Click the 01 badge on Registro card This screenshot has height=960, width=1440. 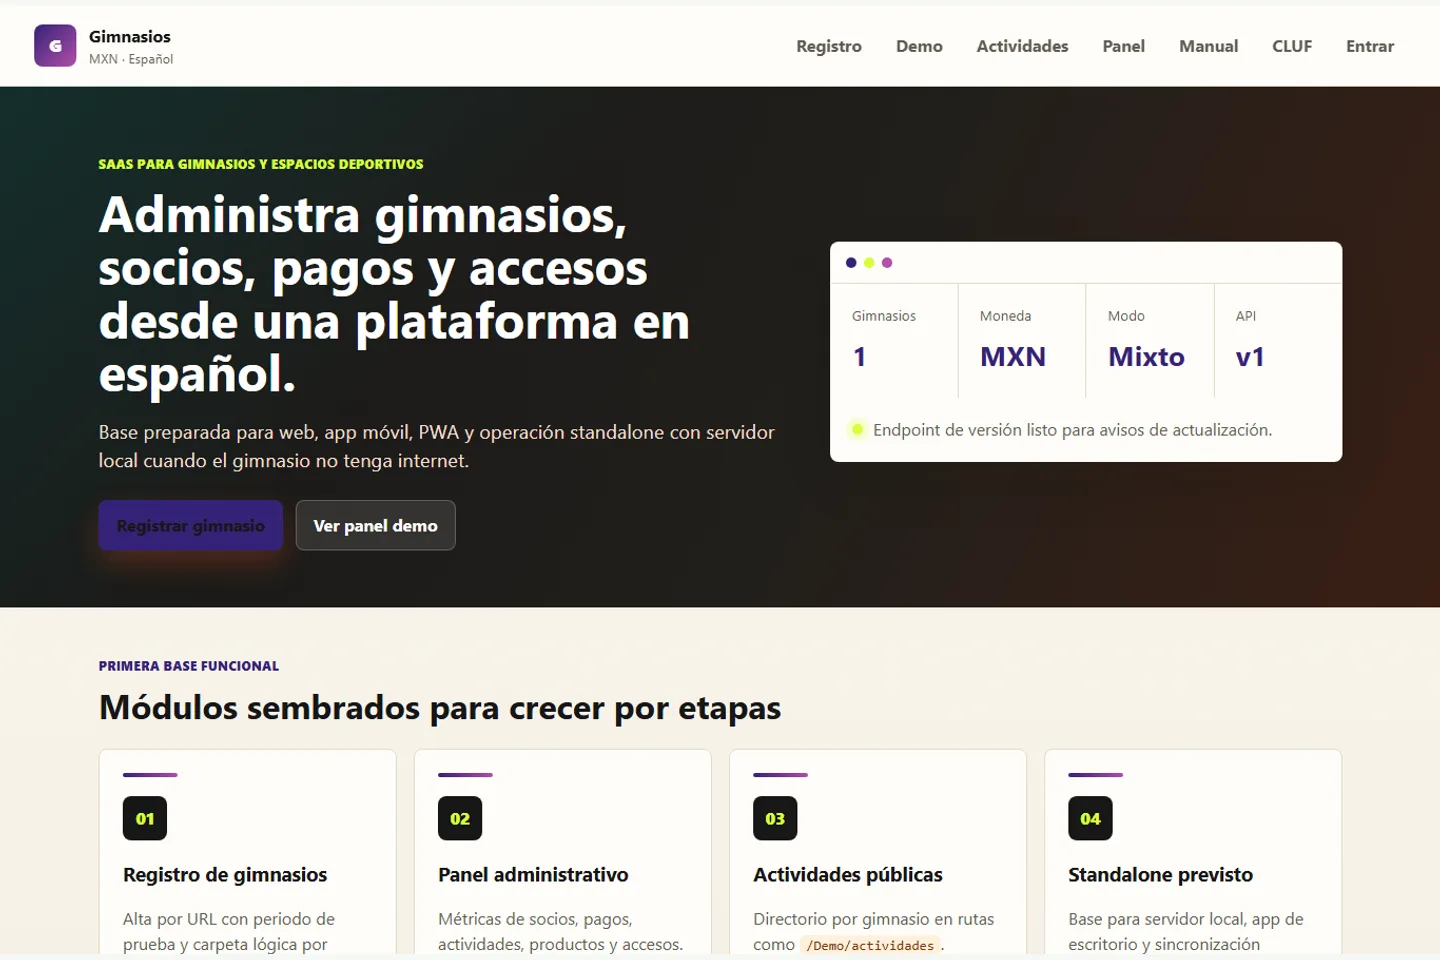pos(145,818)
